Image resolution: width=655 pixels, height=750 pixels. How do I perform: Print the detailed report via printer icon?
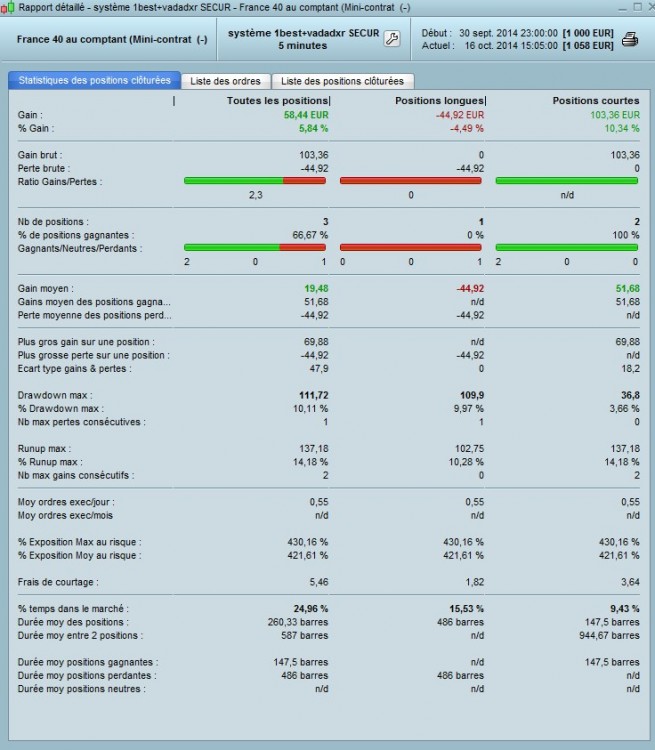coord(630,39)
